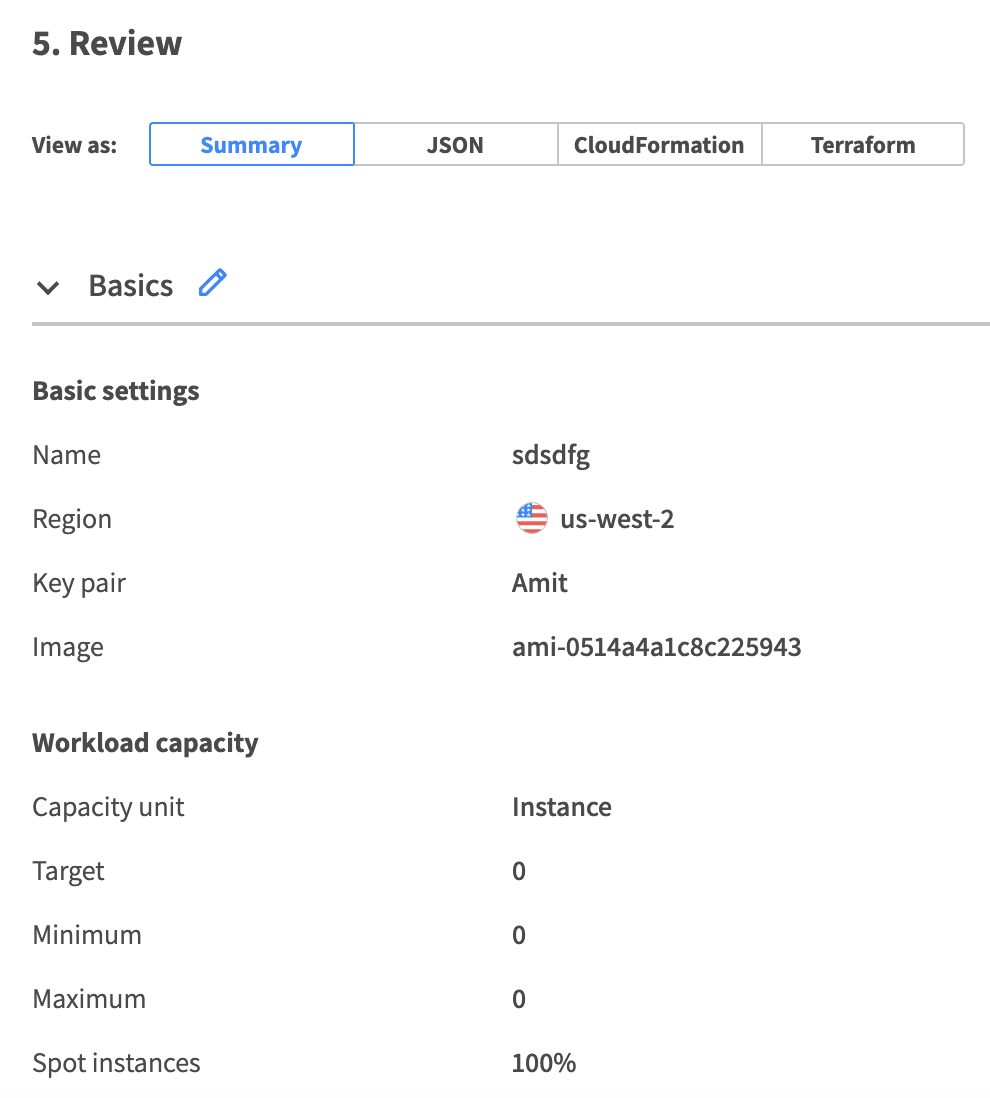Select the Terraform view tab

[x=862, y=144]
